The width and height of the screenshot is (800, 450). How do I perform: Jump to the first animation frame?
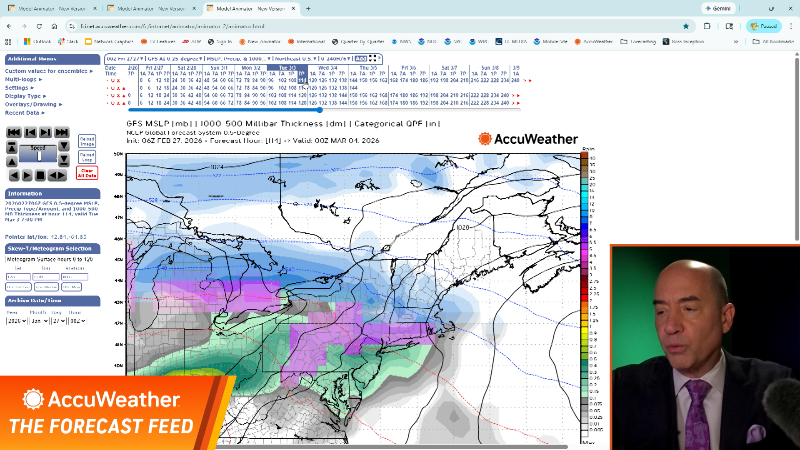point(13,132)
